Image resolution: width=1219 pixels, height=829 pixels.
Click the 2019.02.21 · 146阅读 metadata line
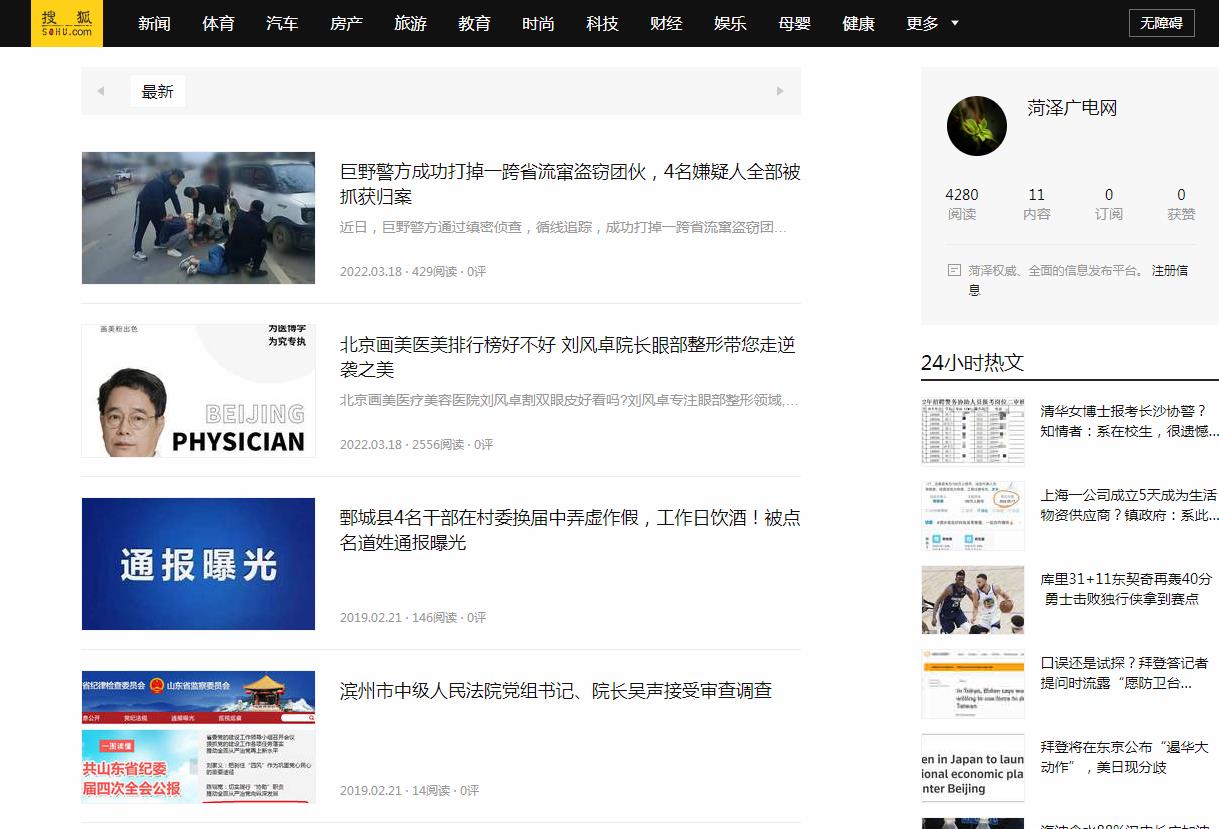(413, 617)
